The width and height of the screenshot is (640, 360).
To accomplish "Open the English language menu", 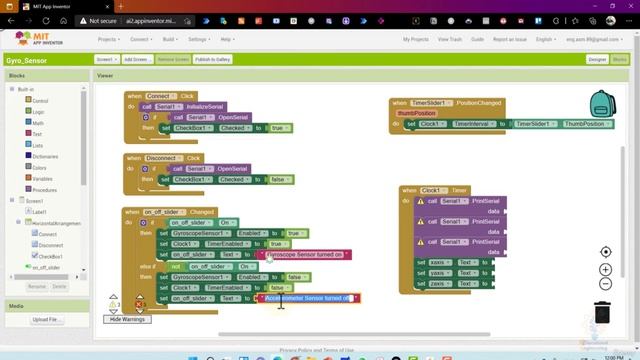I will pos(546,40).
